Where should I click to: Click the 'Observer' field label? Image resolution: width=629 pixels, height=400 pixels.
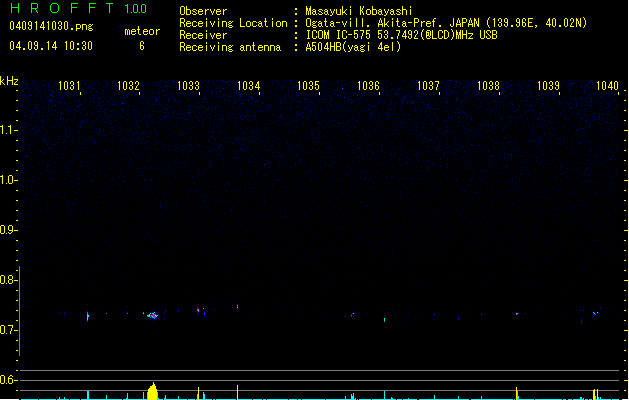pyautogui.click(x=203, y=11)
